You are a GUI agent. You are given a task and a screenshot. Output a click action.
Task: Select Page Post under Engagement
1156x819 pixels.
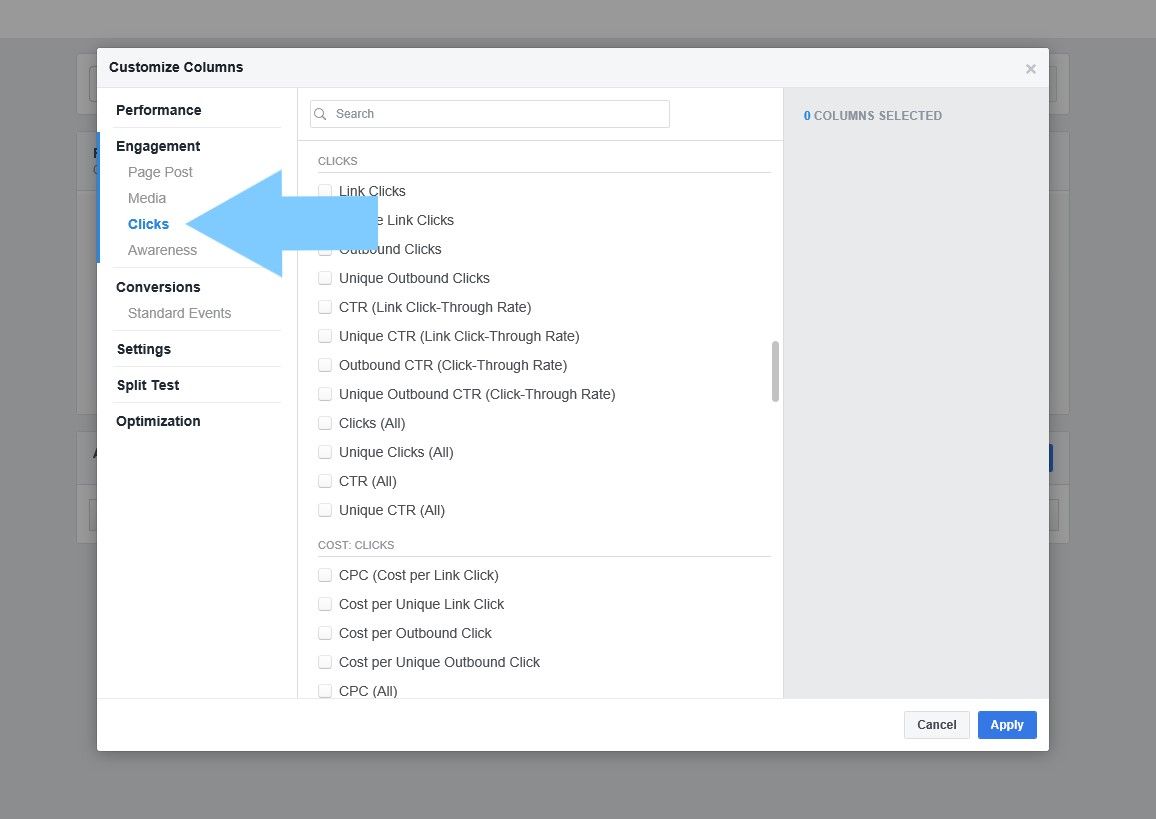tap(160, 172)
